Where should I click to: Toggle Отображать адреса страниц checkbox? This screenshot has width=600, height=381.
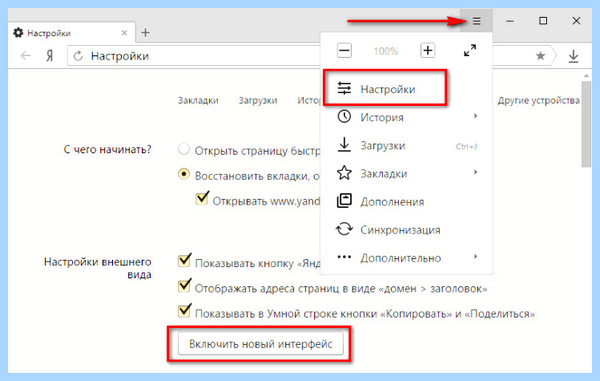click(x=184, y=286)
